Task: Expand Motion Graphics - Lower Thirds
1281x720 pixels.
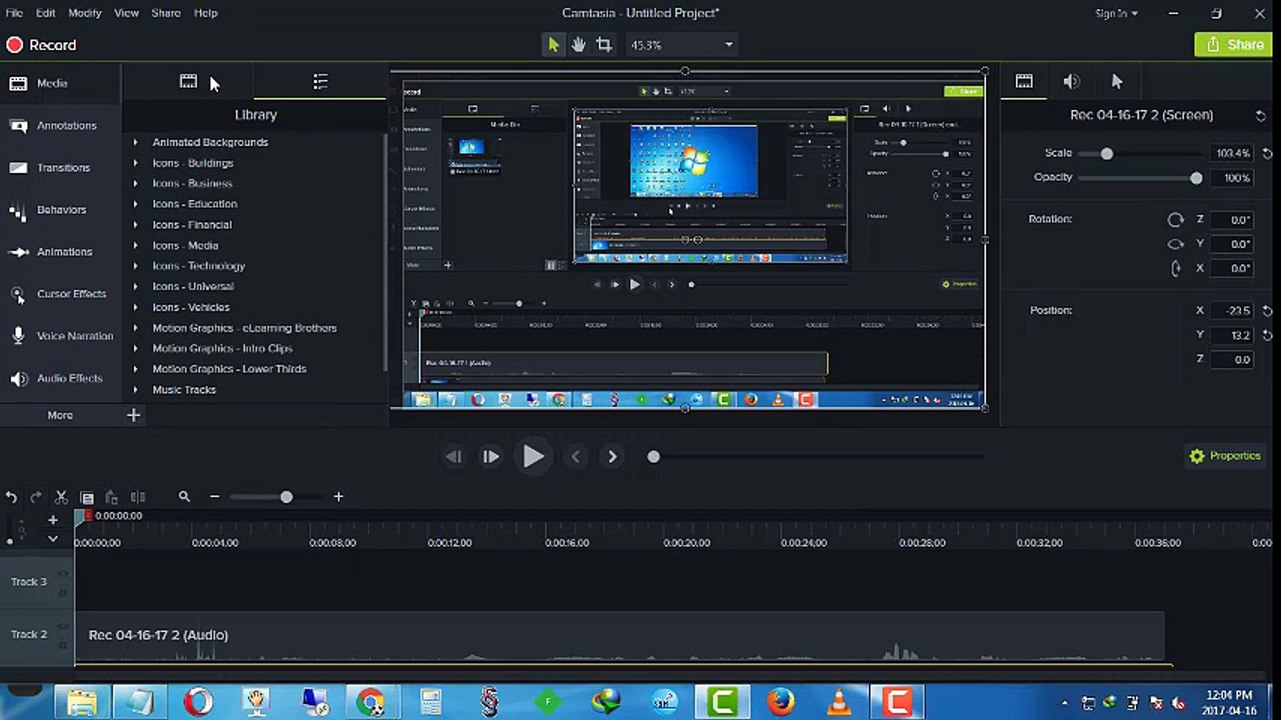Action: 135,369
